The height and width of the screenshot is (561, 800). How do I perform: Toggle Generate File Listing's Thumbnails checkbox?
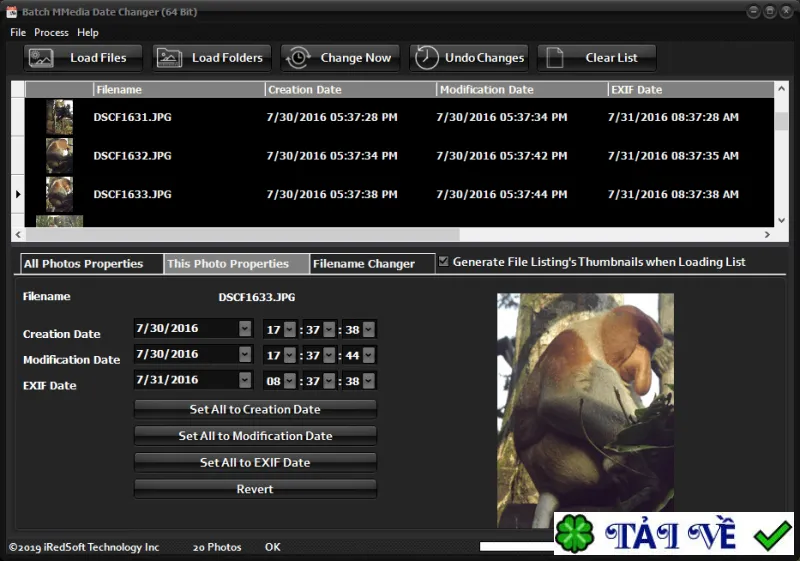click(443, 261)
